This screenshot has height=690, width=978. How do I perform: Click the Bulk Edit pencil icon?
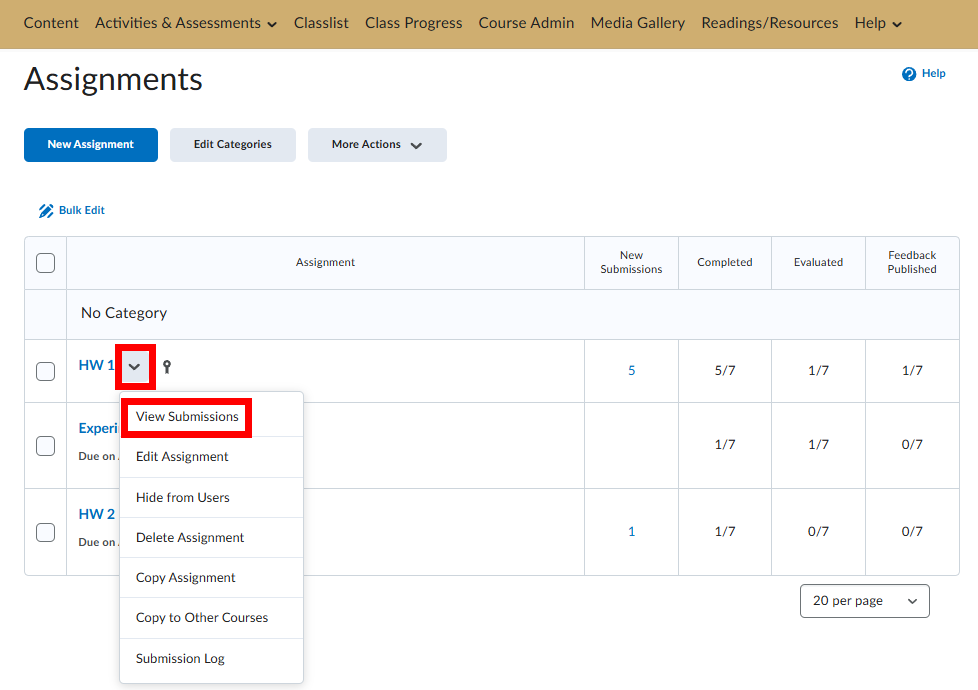(46, 211)
